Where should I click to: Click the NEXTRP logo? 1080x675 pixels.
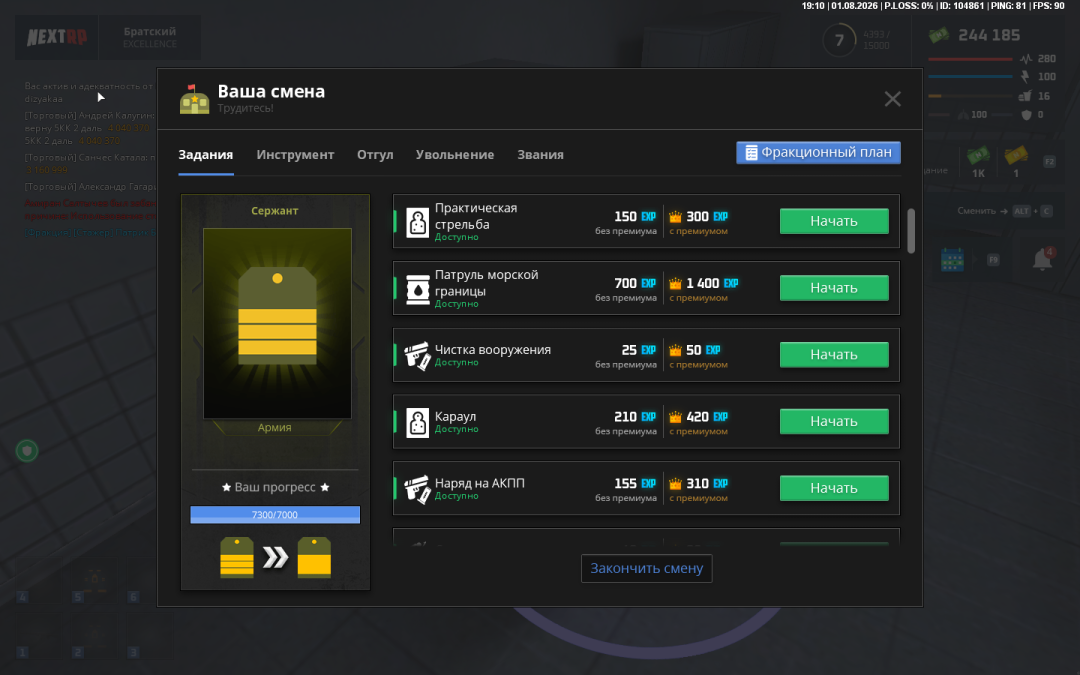[57, 37]
